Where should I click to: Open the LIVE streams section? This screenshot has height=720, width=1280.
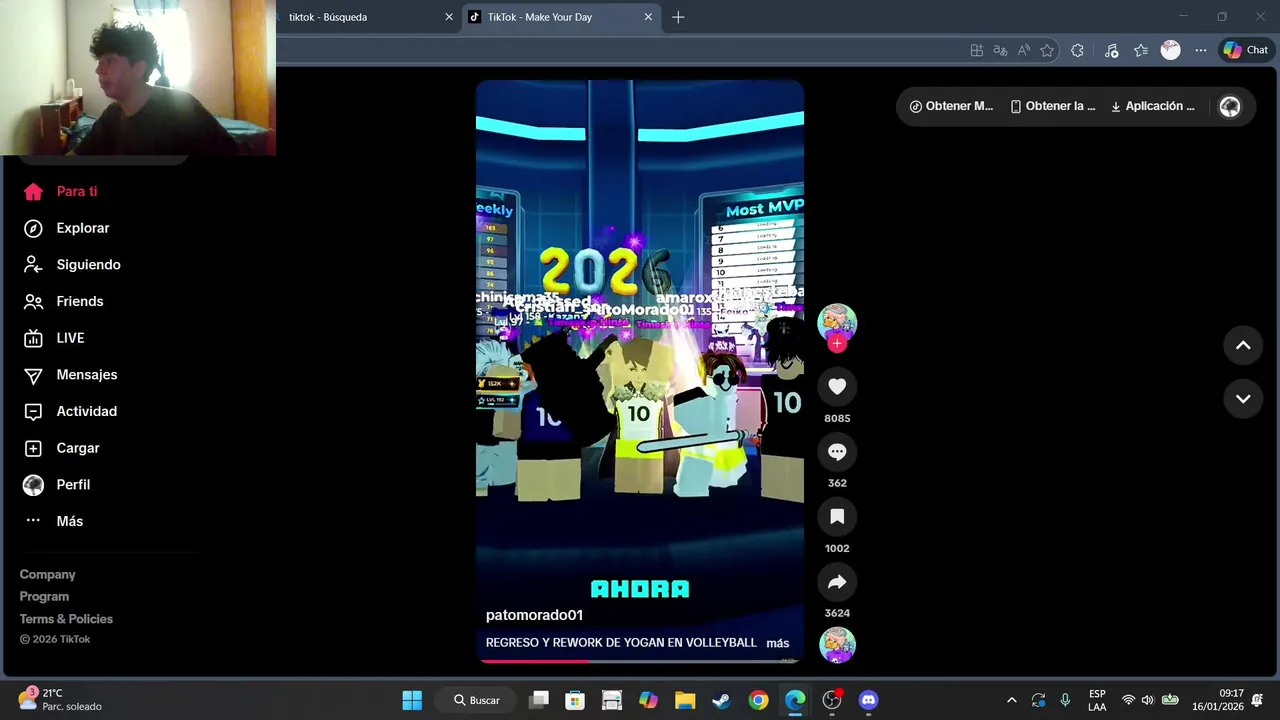point(55,338)
